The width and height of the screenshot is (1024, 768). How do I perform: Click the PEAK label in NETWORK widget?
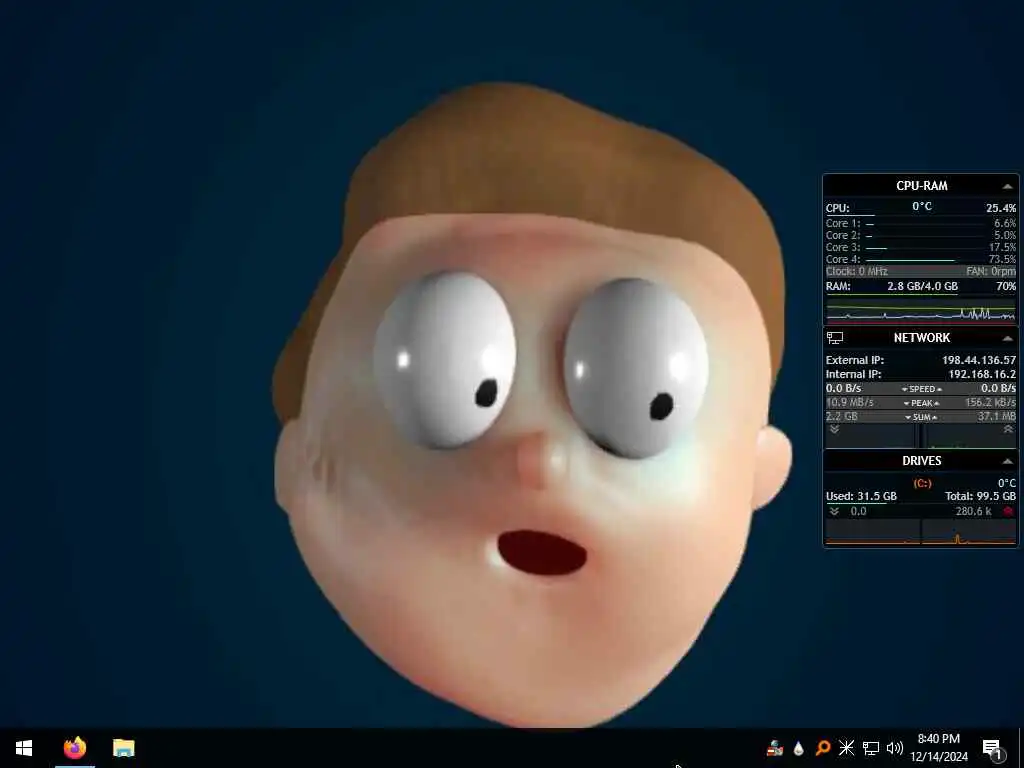(x=921, y=403)
